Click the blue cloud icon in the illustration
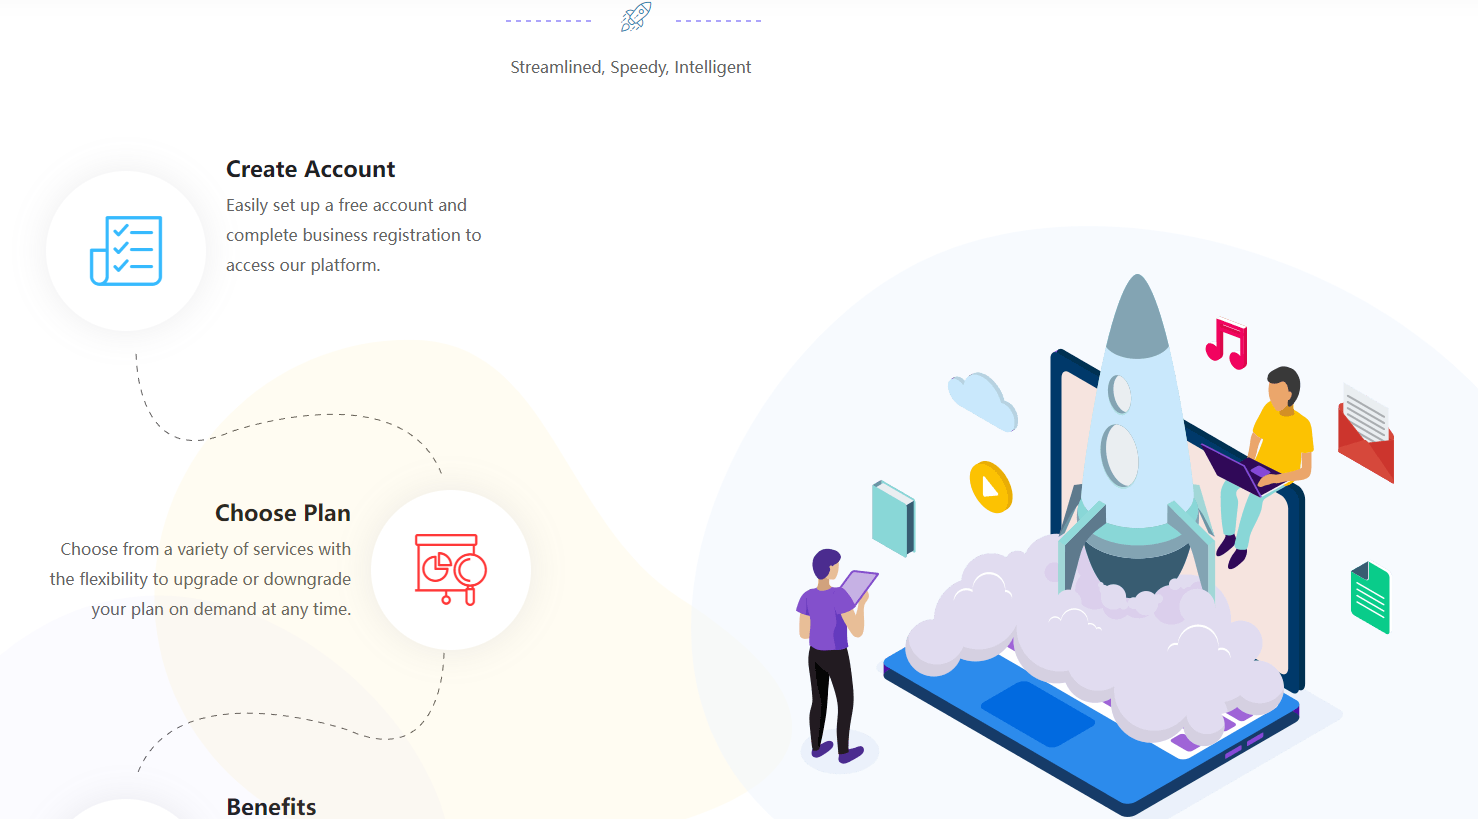Screen dimensions: 1478x819 coord(982,402)
